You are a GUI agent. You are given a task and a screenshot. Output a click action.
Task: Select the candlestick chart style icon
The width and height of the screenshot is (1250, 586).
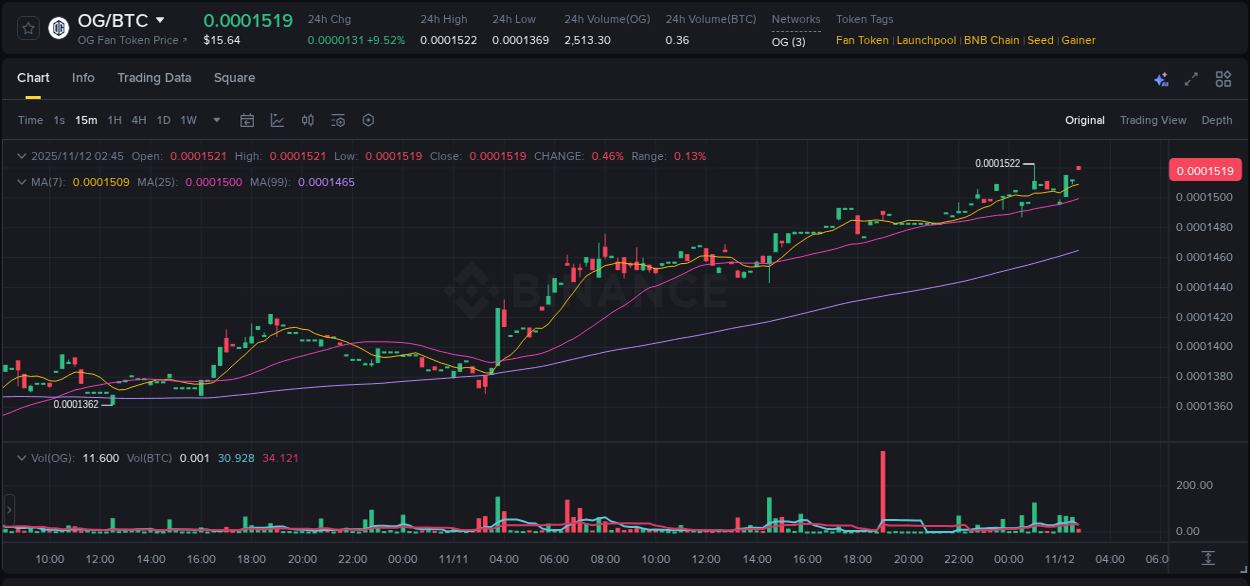(307, 119)
